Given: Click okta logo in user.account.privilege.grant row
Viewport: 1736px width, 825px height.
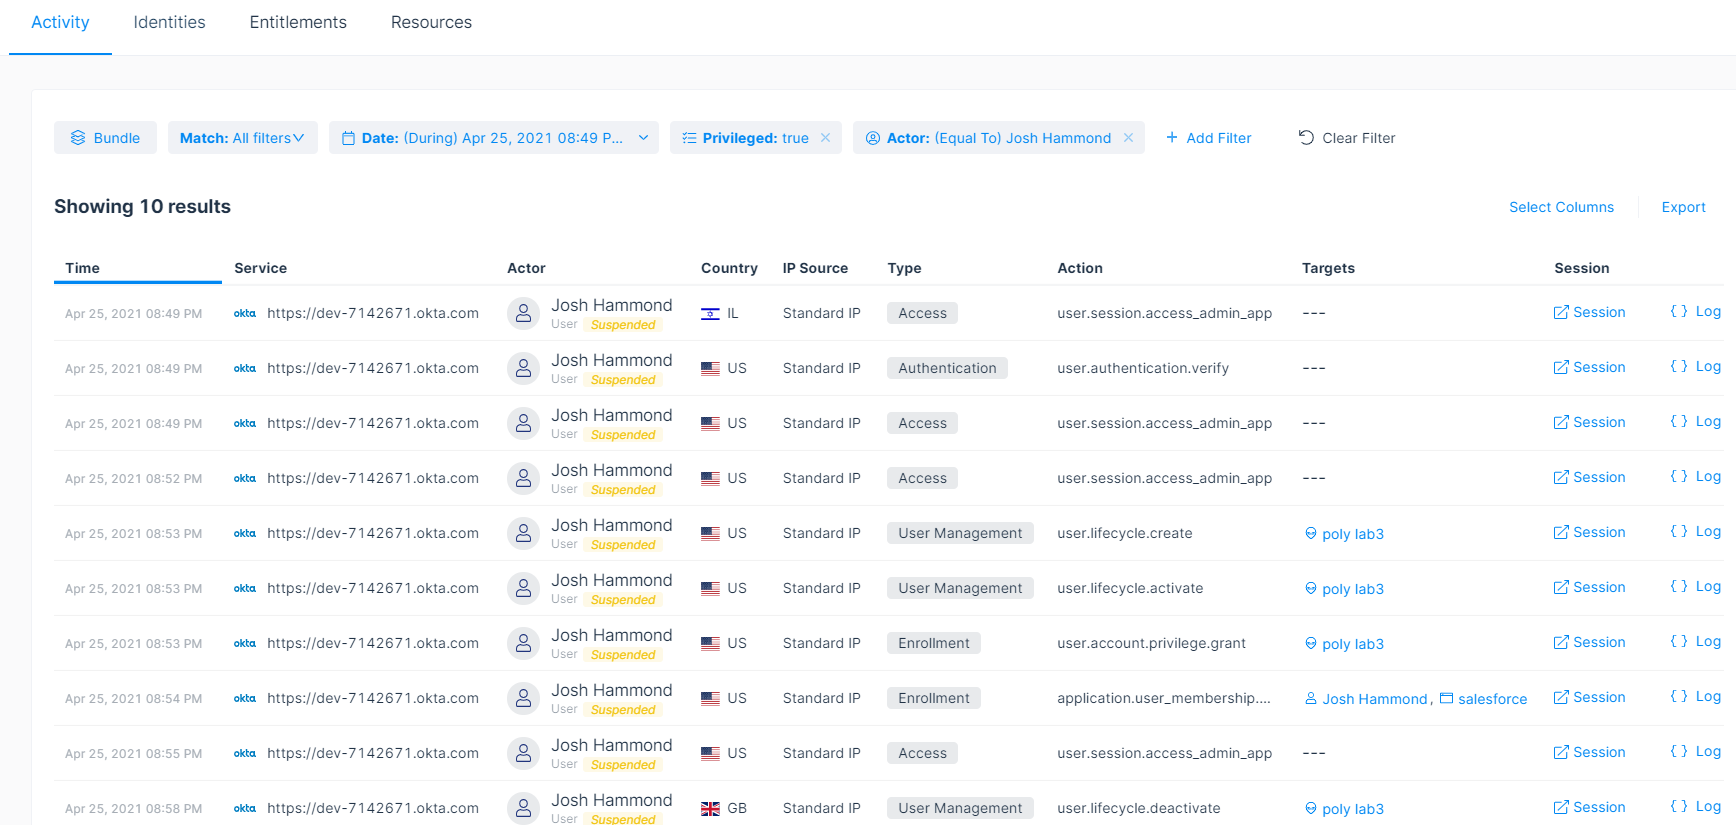Looking at the screenshot, I should click(x=245, y=643).
